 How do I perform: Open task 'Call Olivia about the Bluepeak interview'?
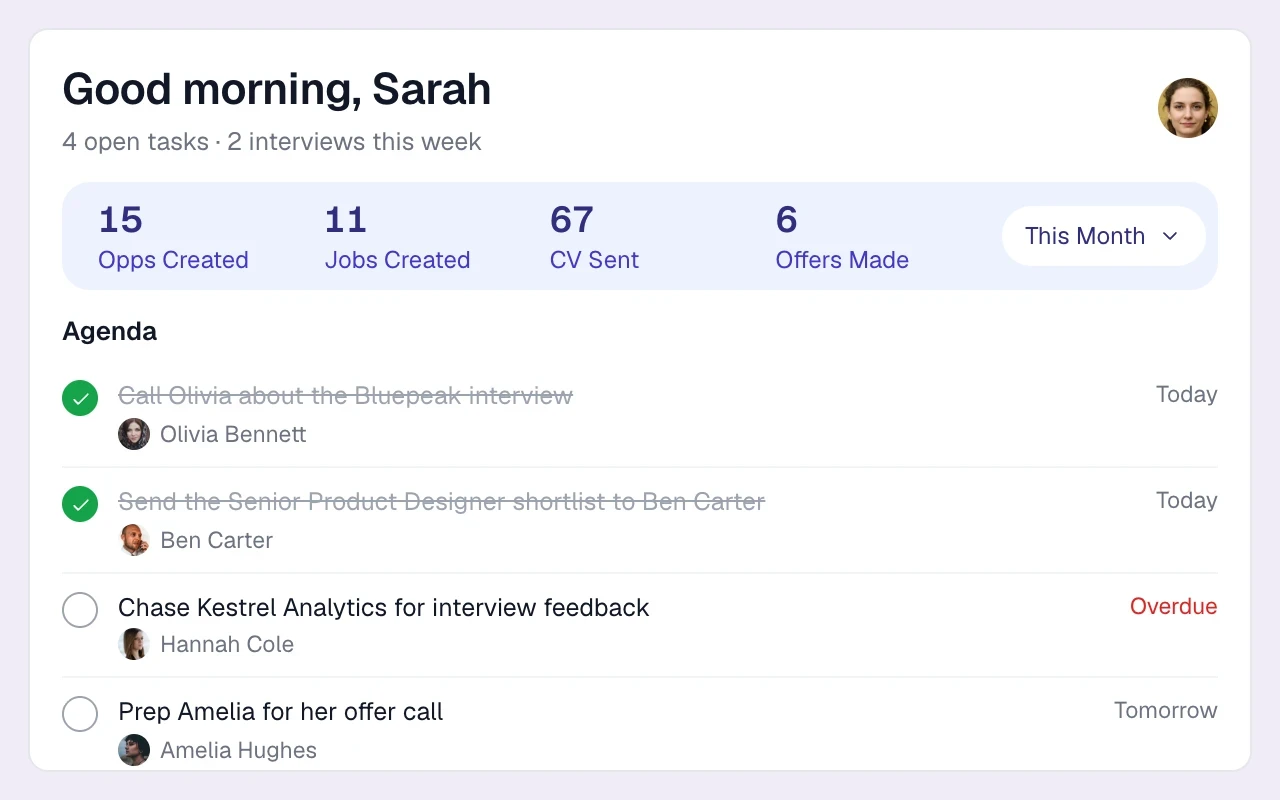(x=345, y=396)
